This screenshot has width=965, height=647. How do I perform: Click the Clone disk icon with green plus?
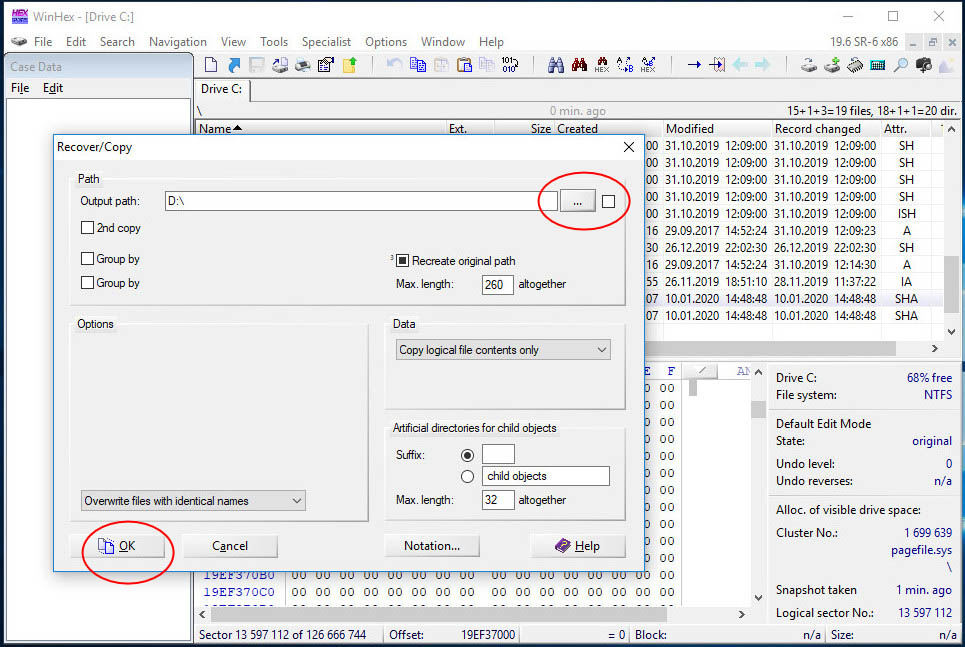pyautogui.click(x=832, y=65)
